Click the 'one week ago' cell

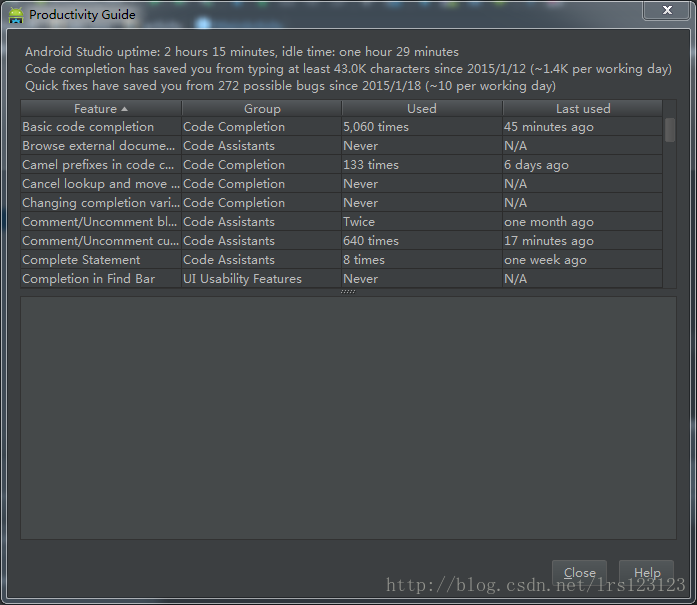pos(582,260)
